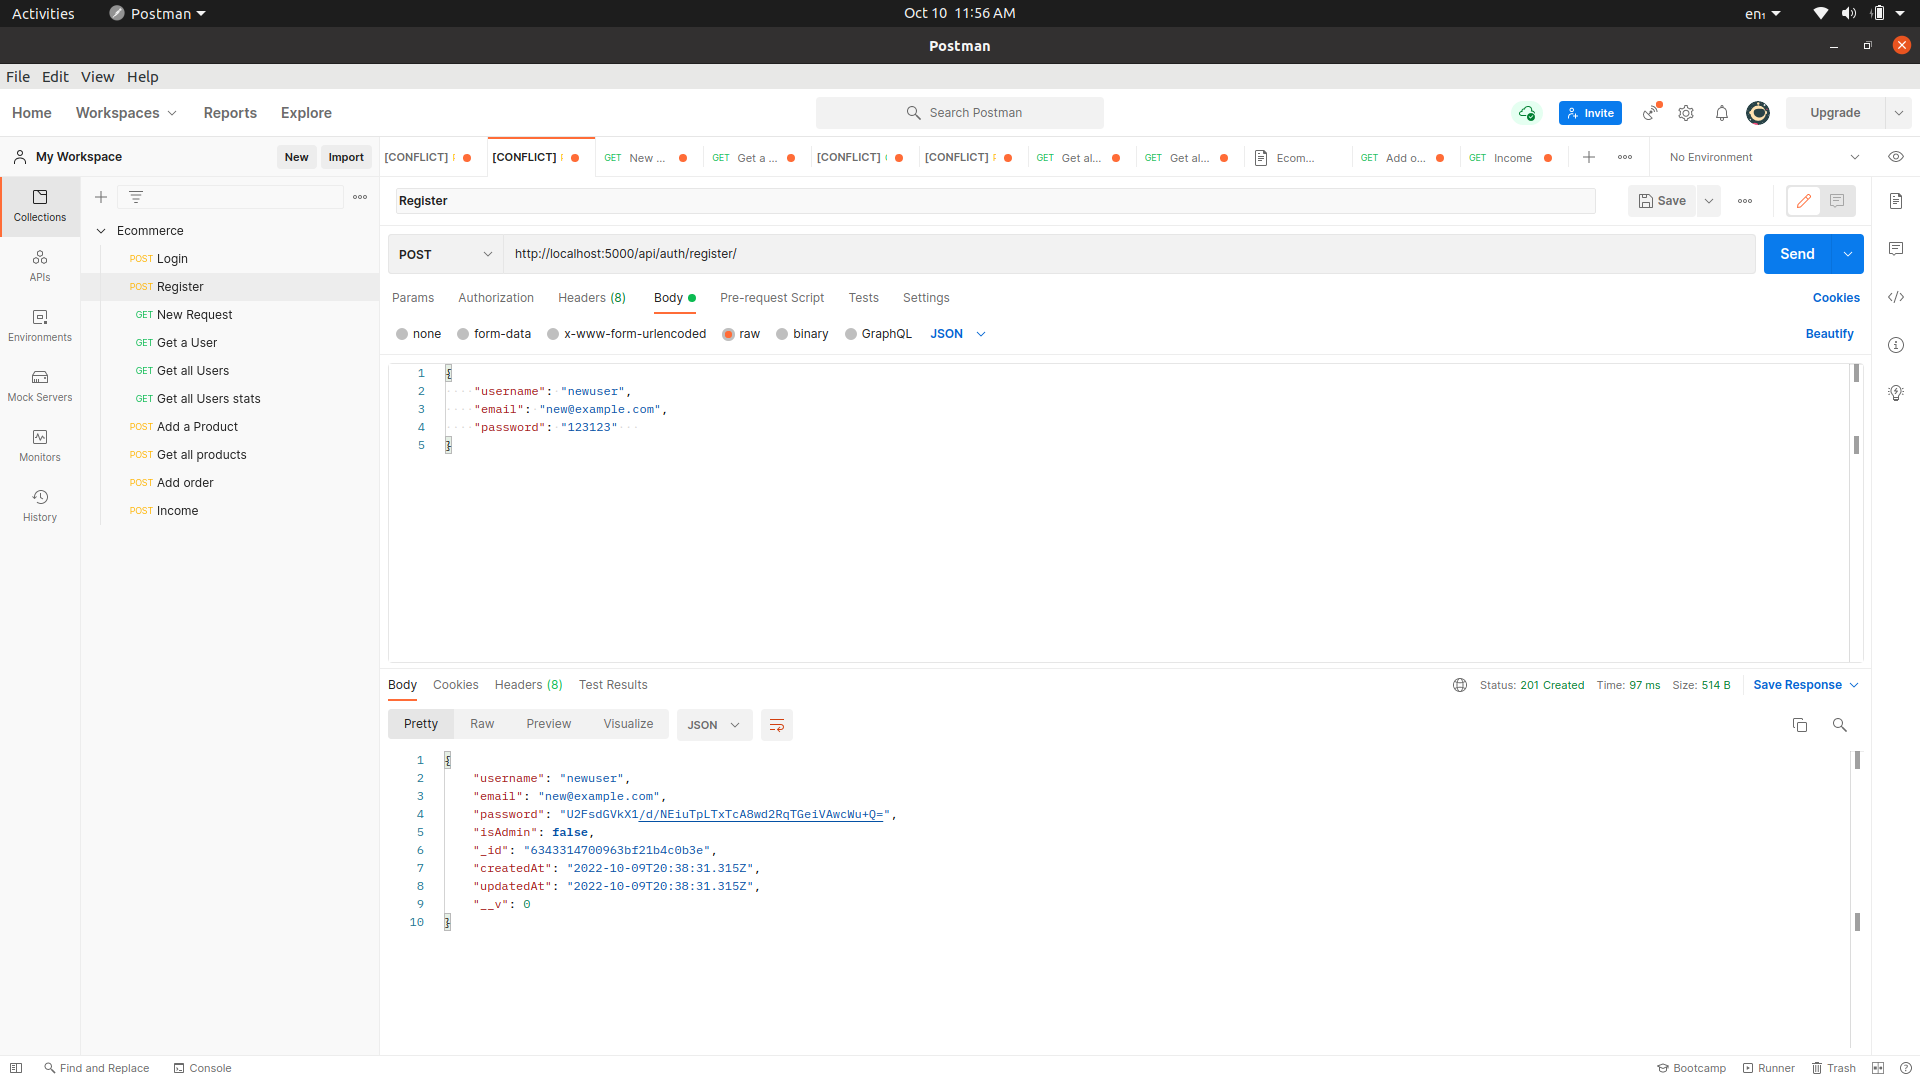The height and width of the screenshot is (1080, 1920).
Task: Select the raw body type radio
Action: click(728, 334)
